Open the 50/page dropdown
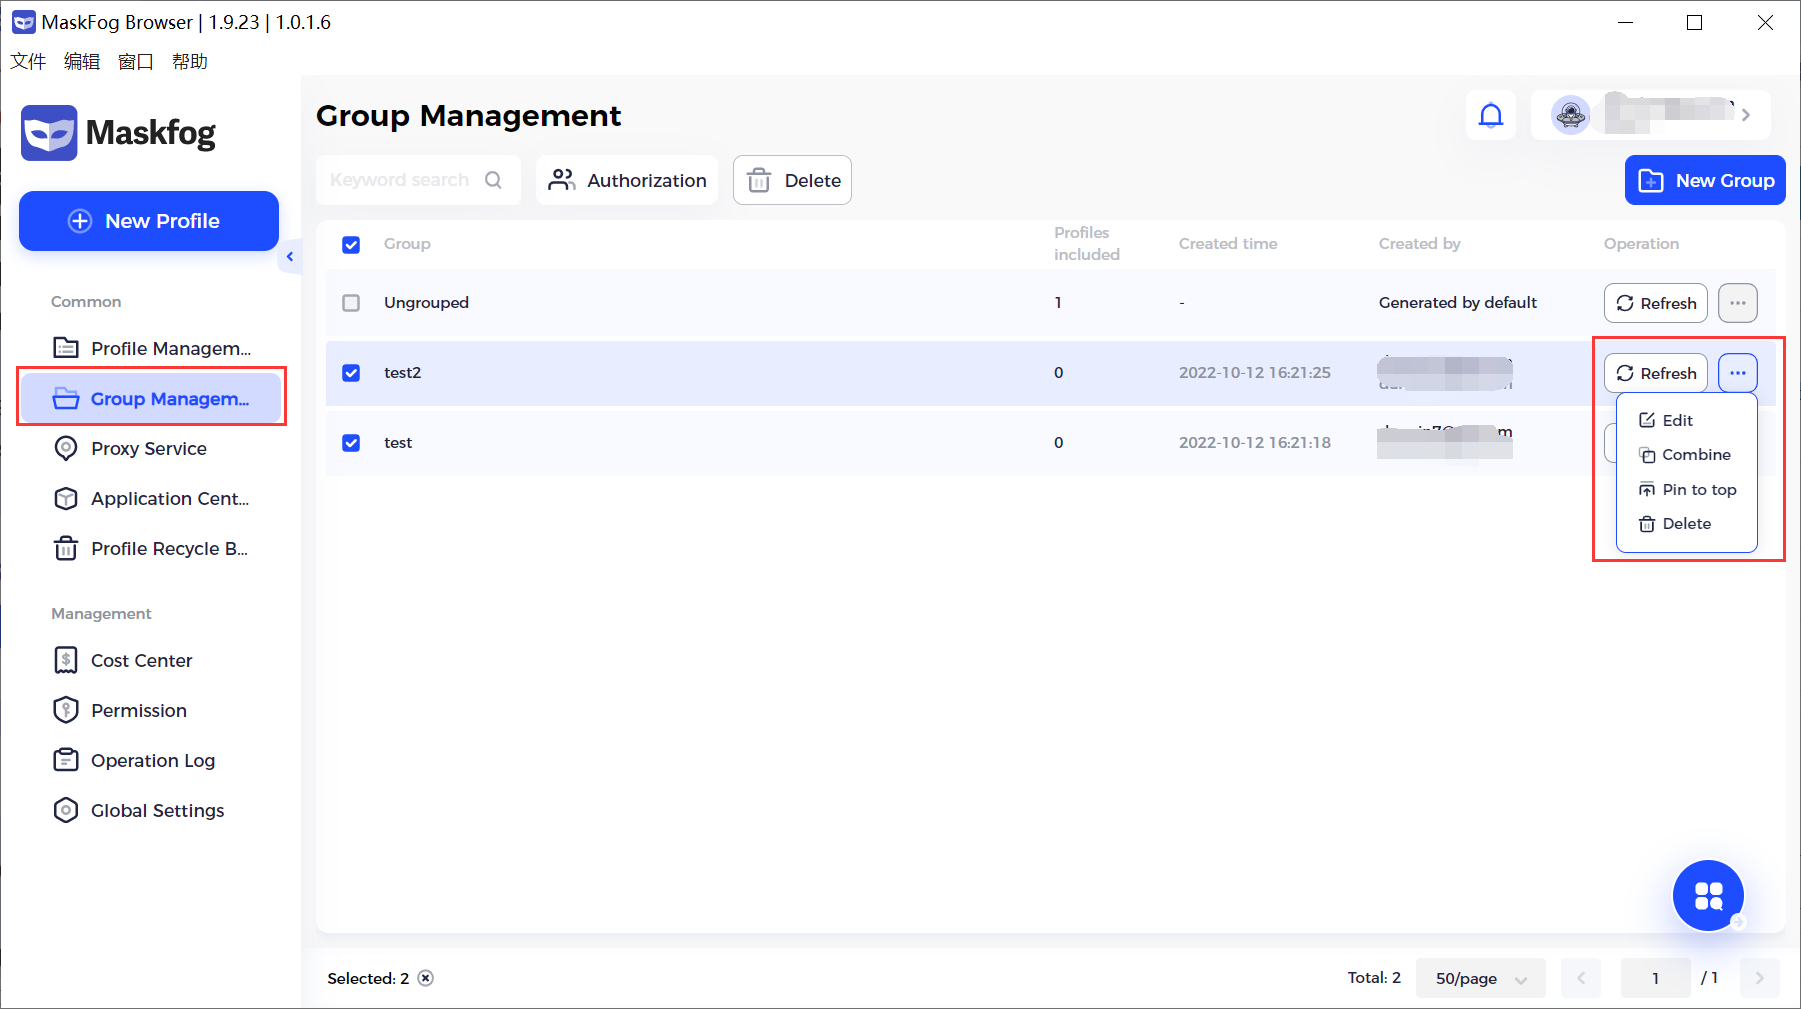1801x1009 pixels. (1480, 978)
